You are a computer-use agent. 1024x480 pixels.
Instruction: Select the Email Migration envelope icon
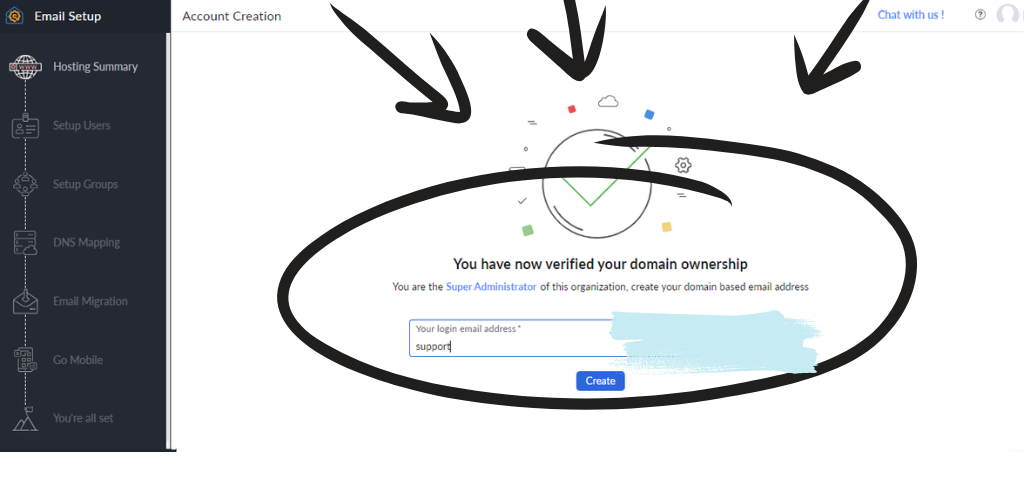coord(25,301)
